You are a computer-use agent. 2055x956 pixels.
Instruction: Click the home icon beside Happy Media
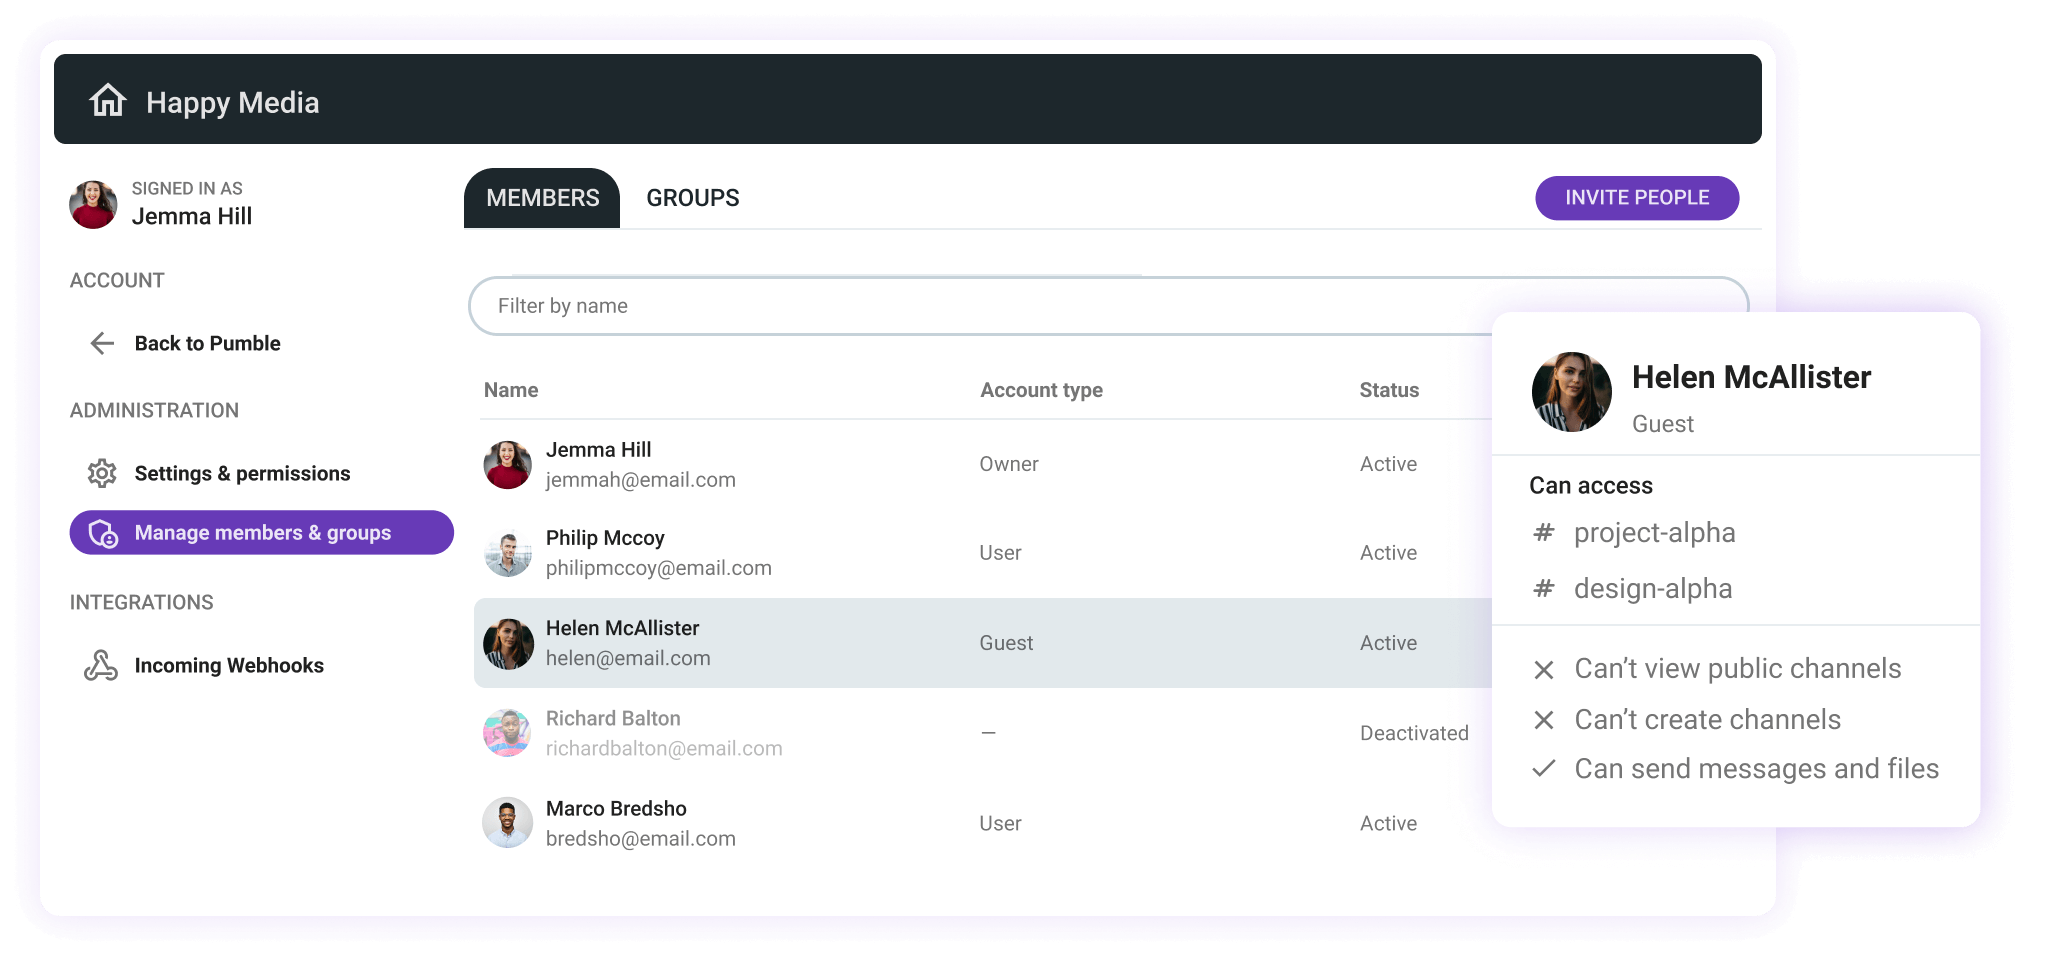point(108,101)
